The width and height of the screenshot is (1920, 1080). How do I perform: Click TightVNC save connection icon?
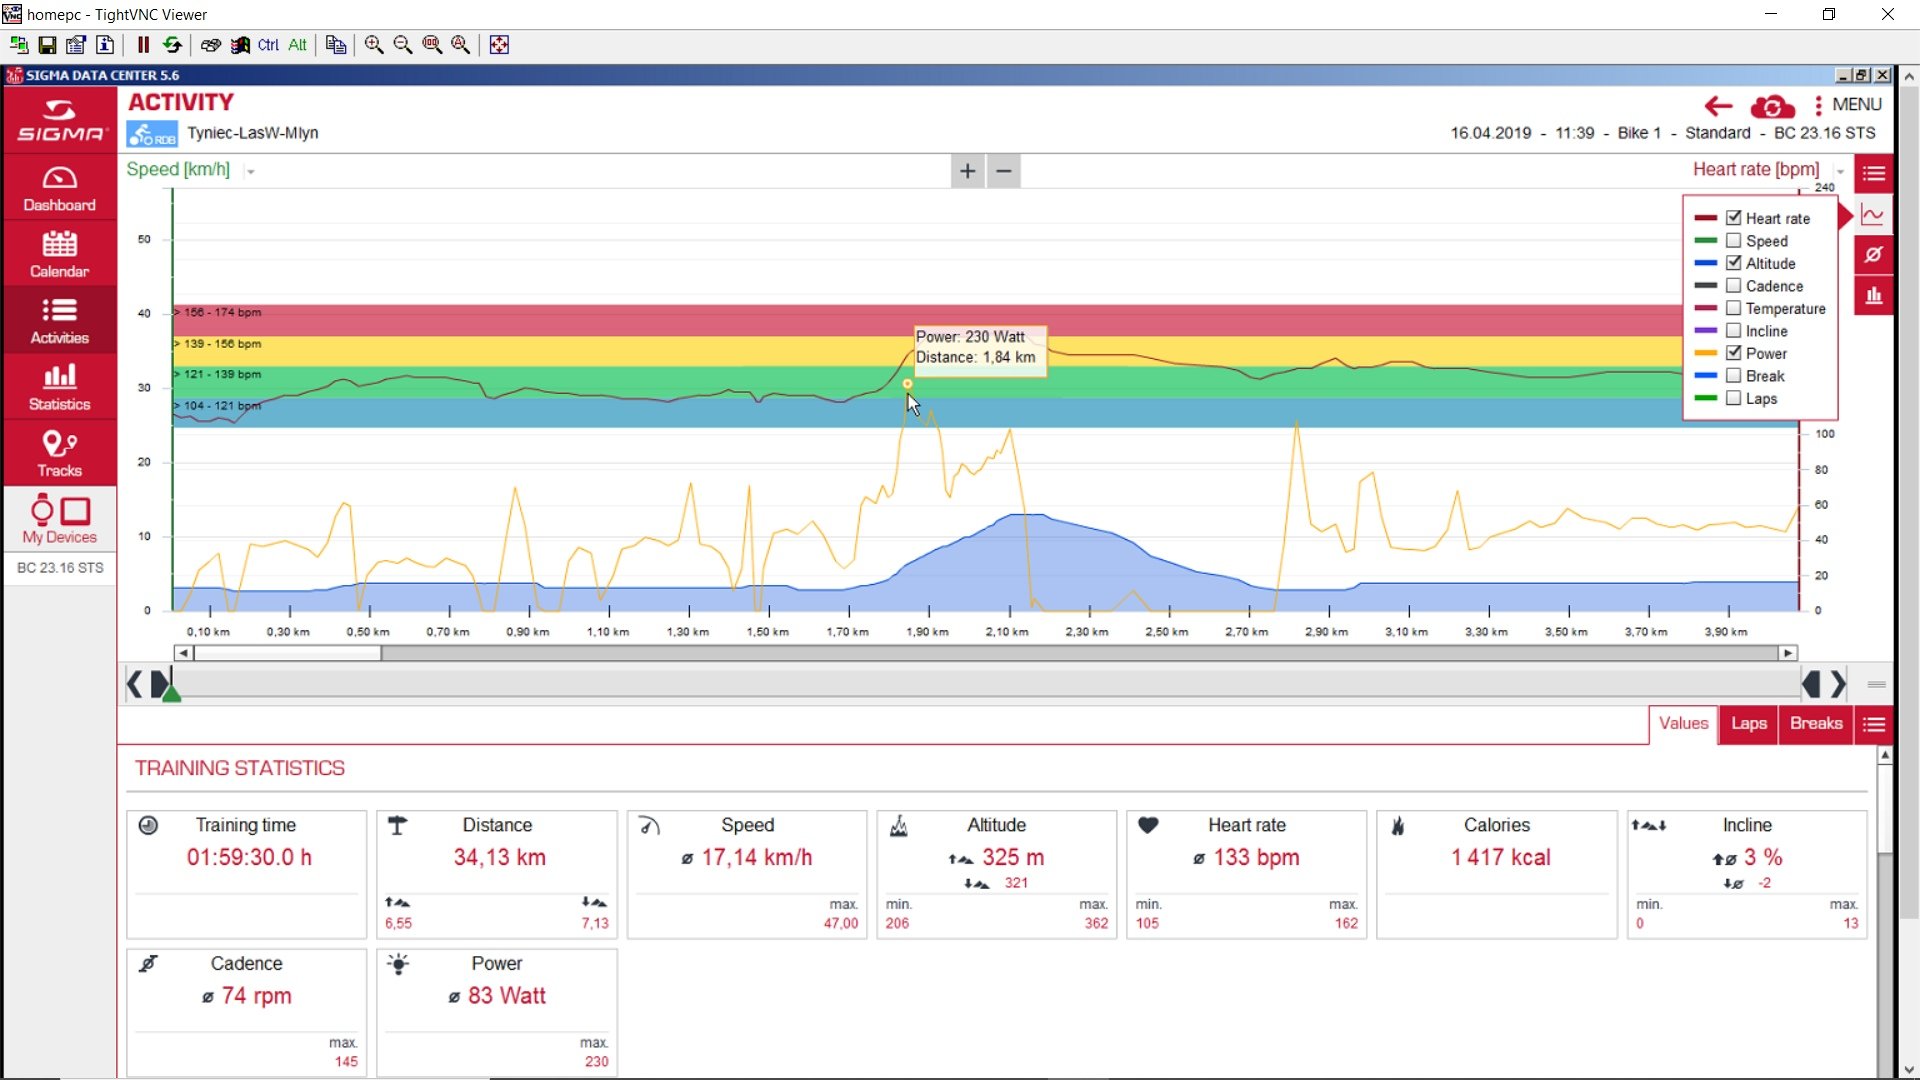[x=47, y=45]
